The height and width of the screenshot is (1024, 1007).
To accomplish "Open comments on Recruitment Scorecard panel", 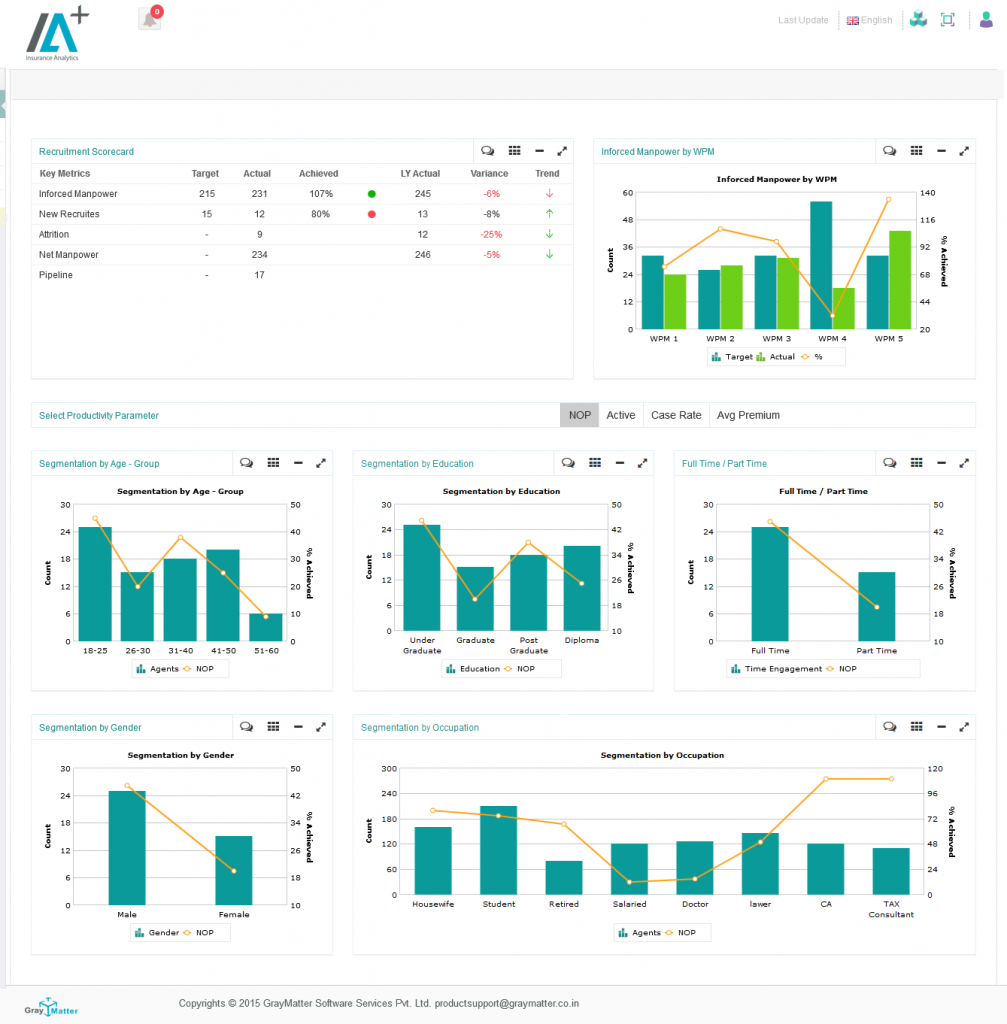I will 488,151.
